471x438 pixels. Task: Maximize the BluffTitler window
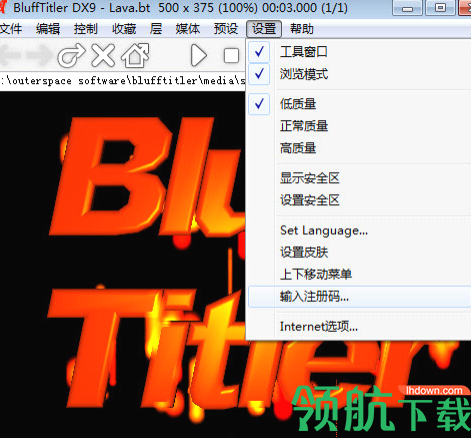[440, 8]
